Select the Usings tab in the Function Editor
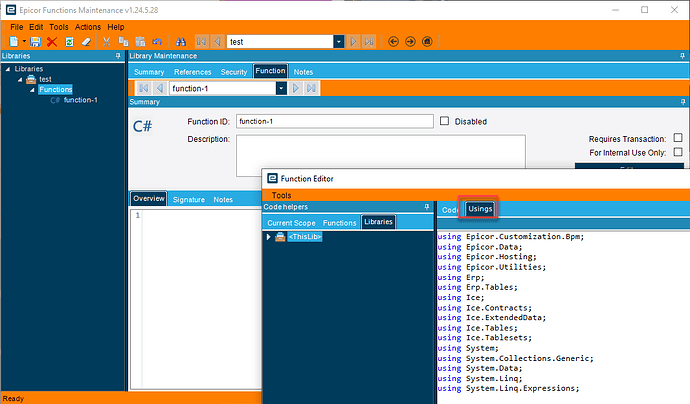Image resolution: width=690 pixels, height=404 pixels. point(480,209)
